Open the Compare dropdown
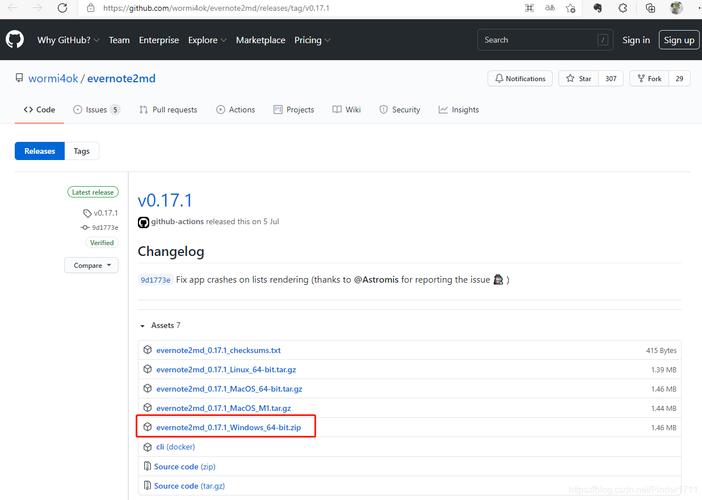This screenshot has height=500, width=702. click(92, 265)
